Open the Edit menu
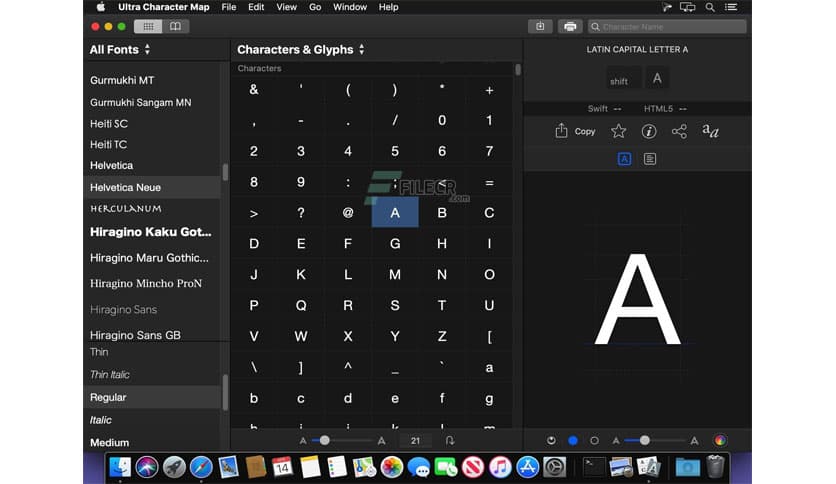This screenshot has width=836, height=484. [x=256, y=7]
